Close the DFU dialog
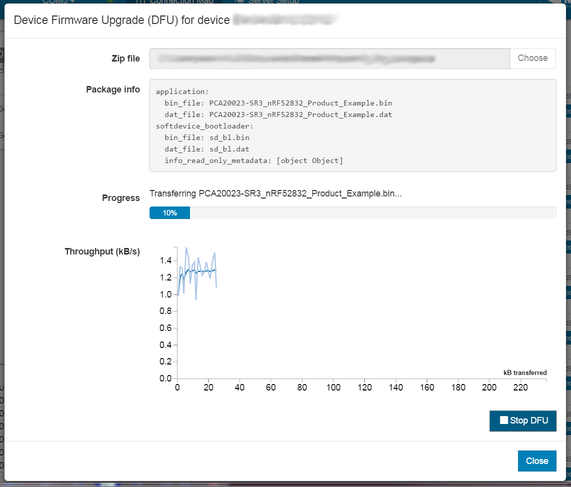Screen dimensions: 571x487 537,461
